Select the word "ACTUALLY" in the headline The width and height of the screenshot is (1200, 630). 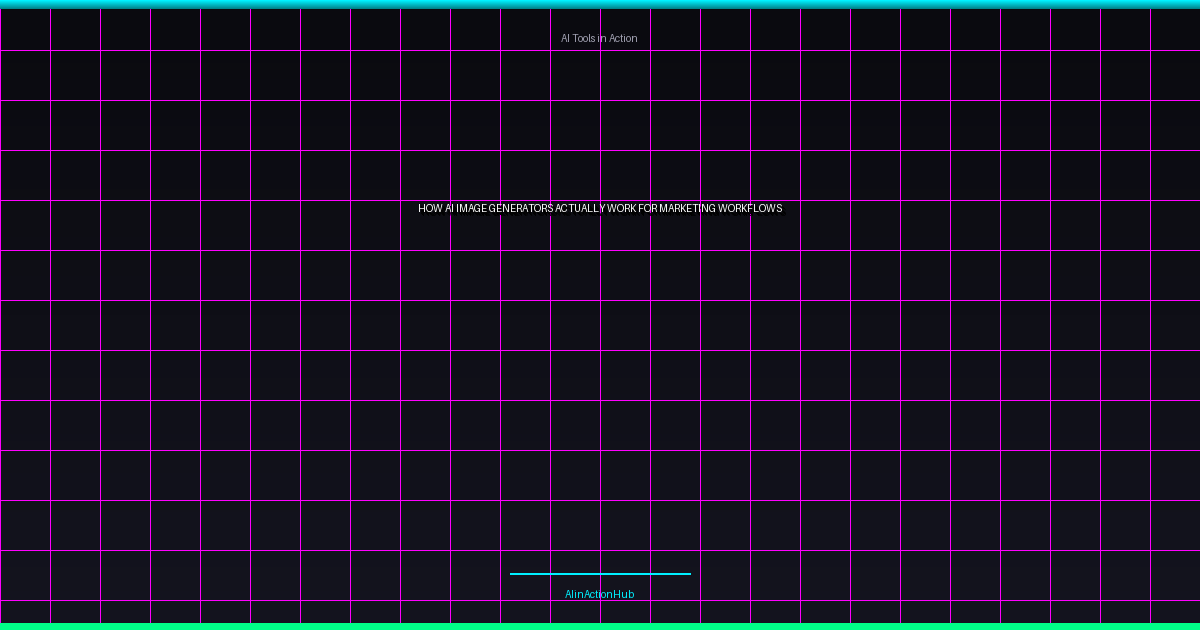point(581,209)
